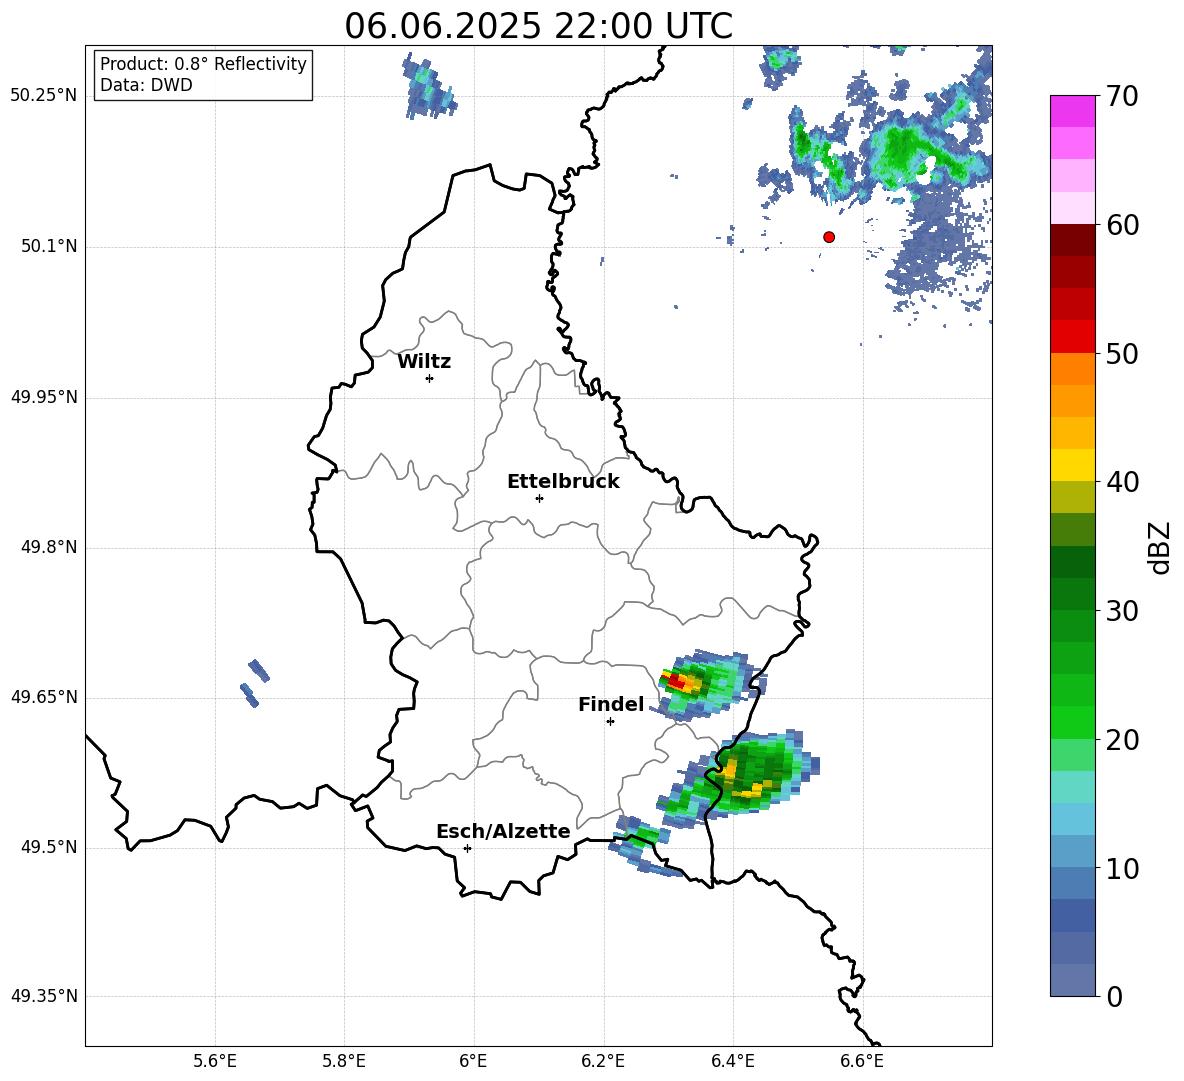
Task: Click the 50.1°N latitude label
Action: tap(49, 247)
